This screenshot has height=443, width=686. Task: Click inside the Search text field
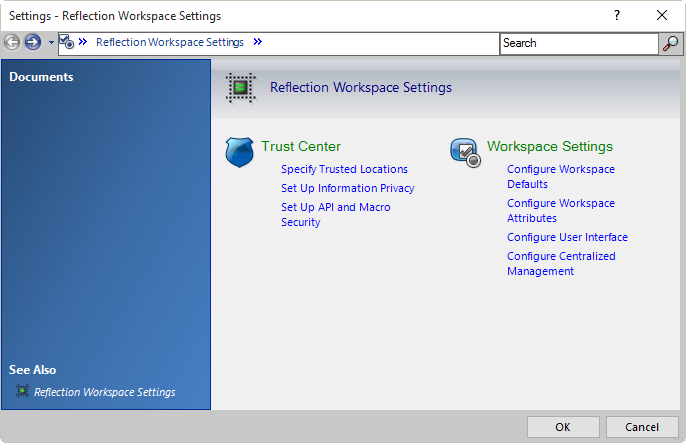click(578, 43)
